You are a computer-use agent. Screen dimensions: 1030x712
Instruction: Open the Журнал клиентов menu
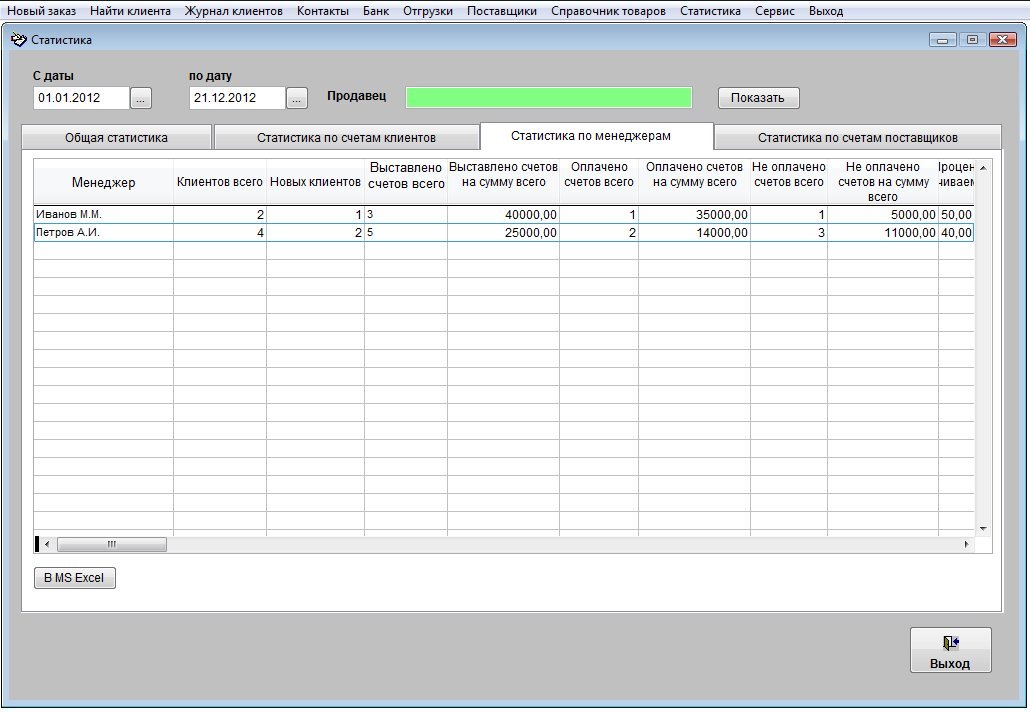pyautogui.click(x=233, y=11)
